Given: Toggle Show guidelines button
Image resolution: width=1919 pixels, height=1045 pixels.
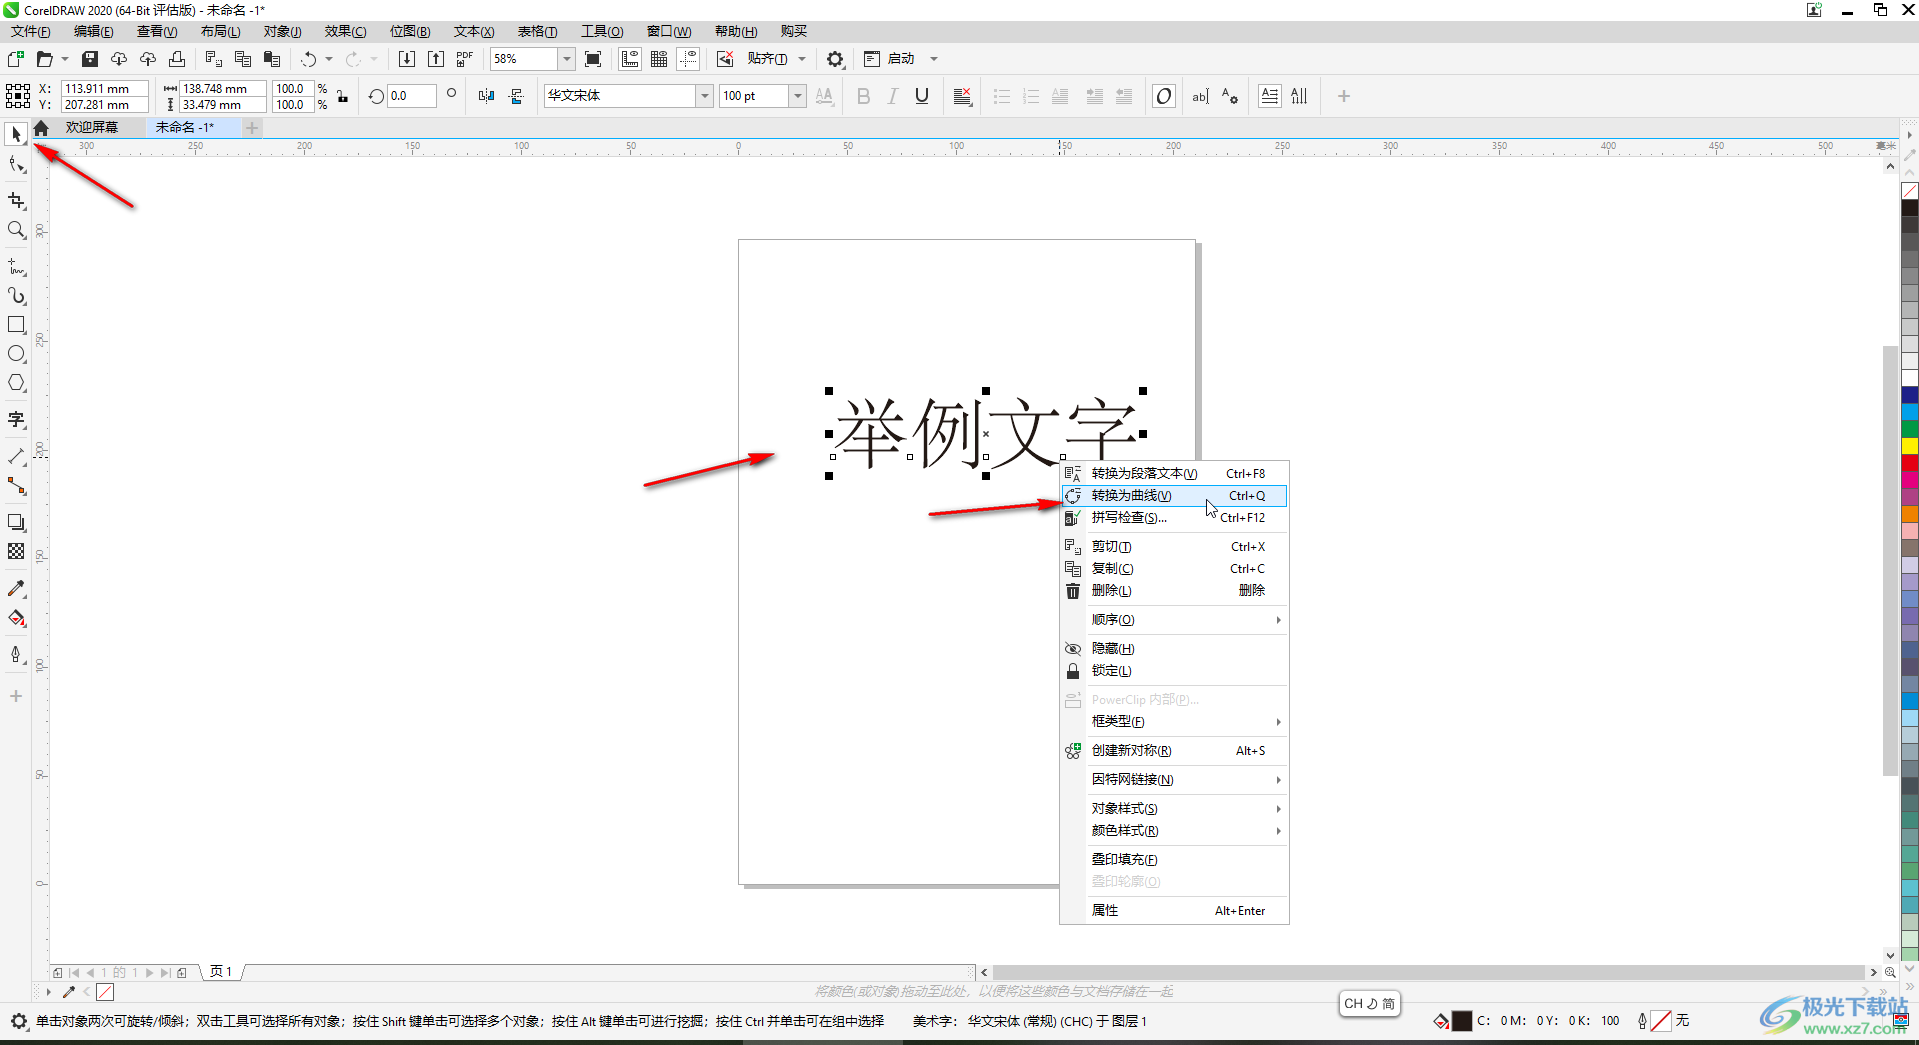Looking at the screenshot, I should 688,59.
